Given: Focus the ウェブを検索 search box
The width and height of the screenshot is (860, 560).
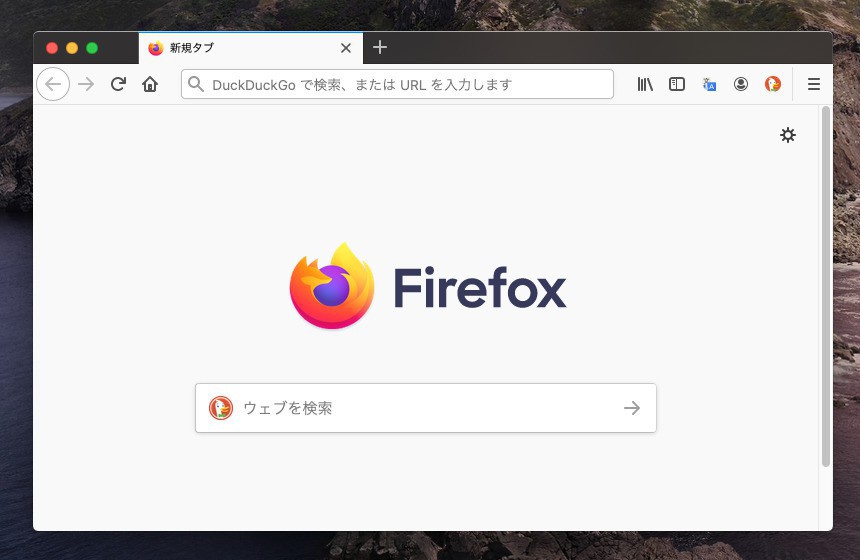Looking at the screenshot, I should click(426, 408).
